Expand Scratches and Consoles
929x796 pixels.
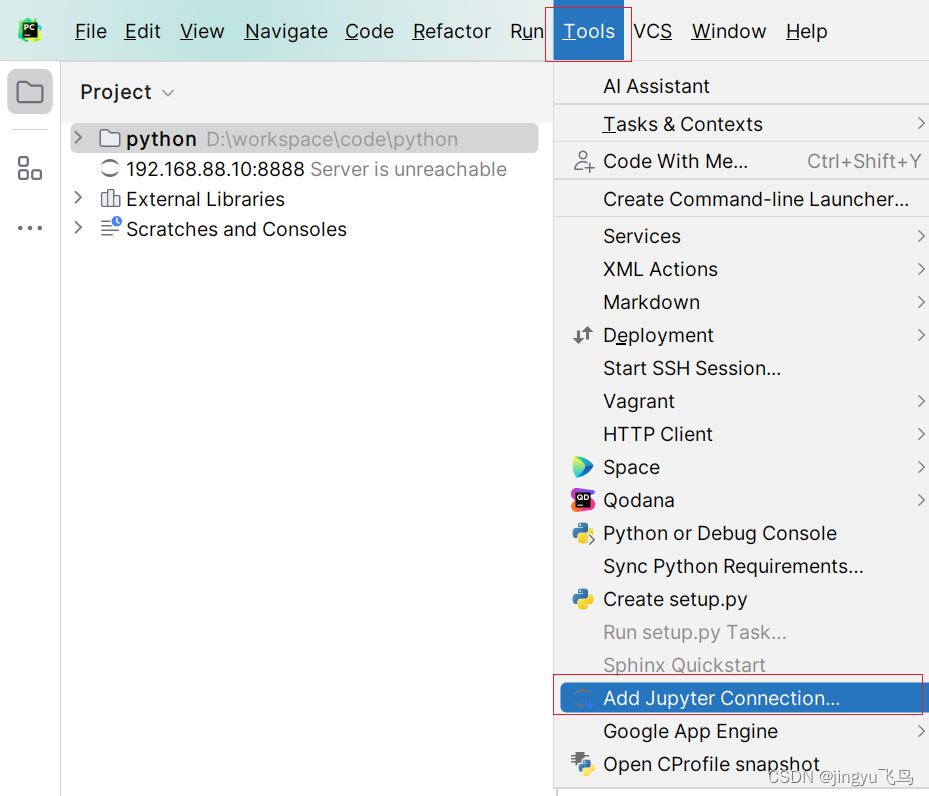[x=78, y=229]
